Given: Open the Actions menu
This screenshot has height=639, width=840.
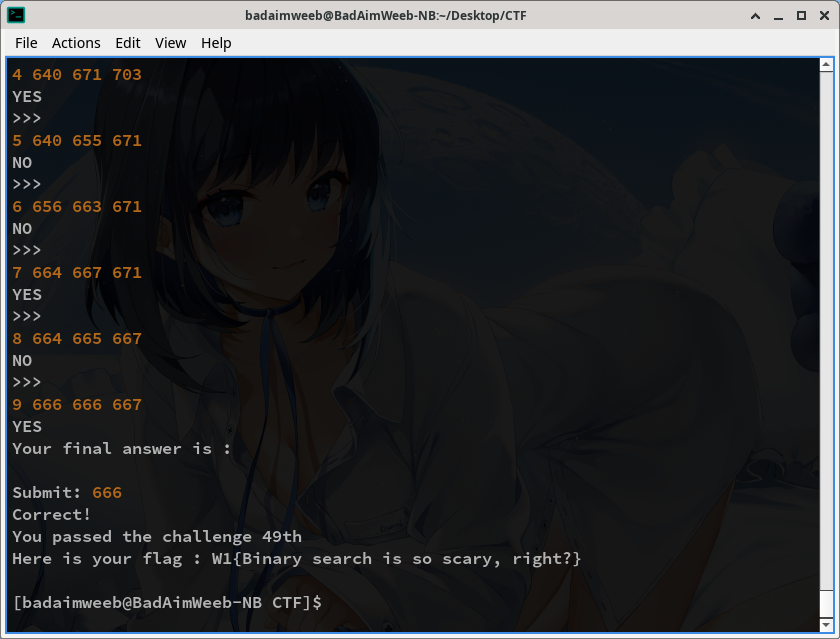Looking at the screenshot, I should pos(76,43).
